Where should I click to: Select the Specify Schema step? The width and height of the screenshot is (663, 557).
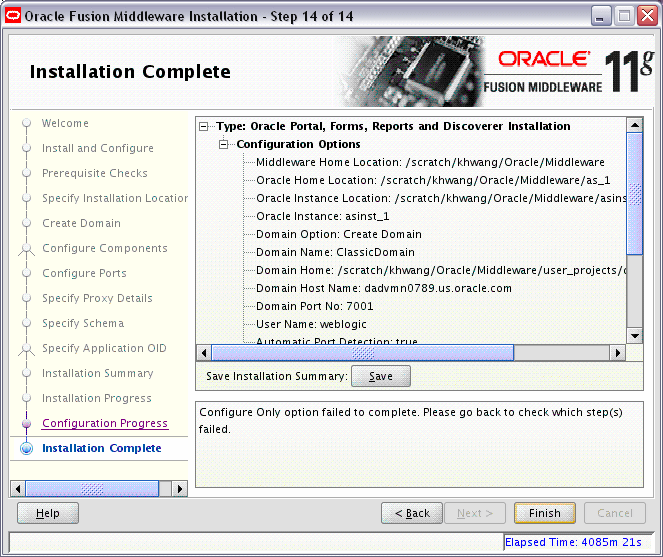coord(83,323)
